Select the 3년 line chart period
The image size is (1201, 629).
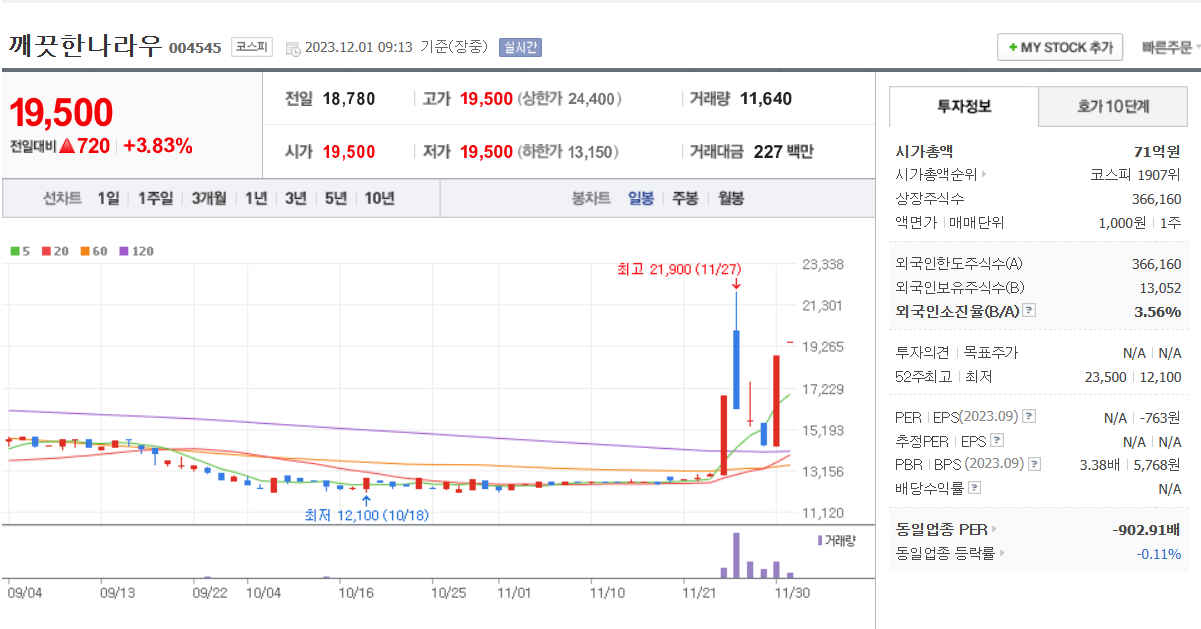click(295, 198)
